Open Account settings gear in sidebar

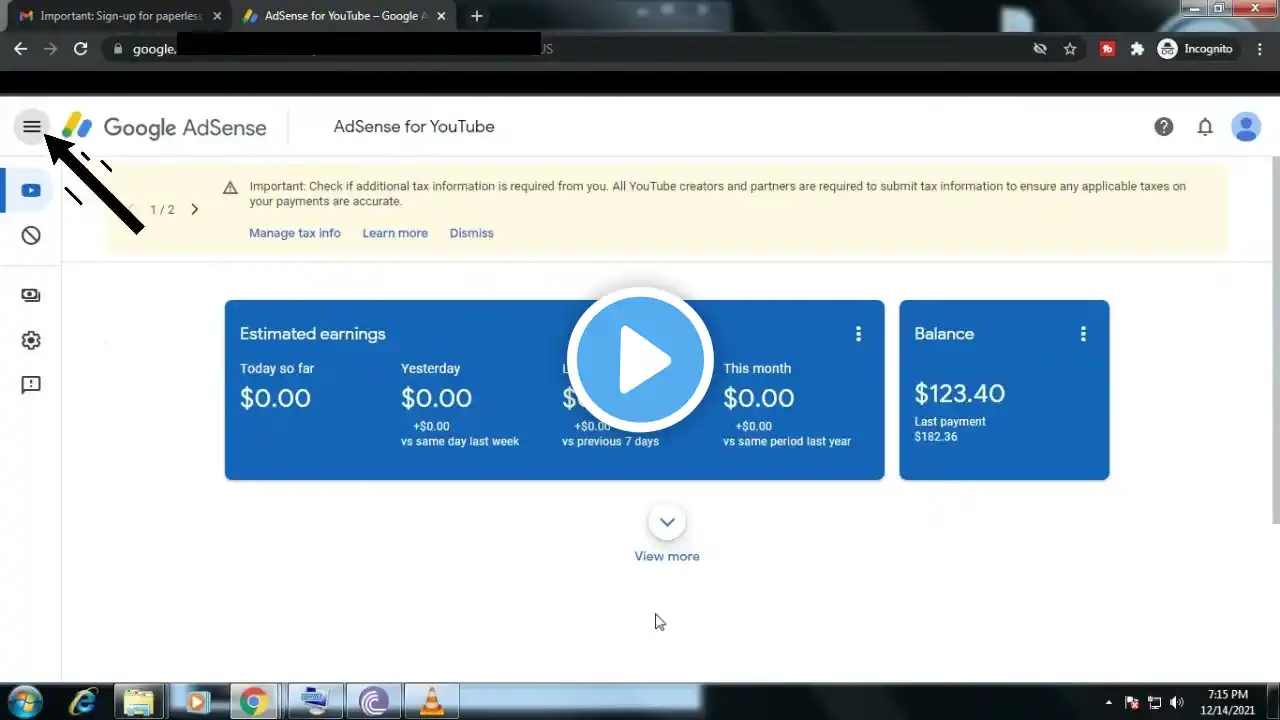(x=31, y=340)
